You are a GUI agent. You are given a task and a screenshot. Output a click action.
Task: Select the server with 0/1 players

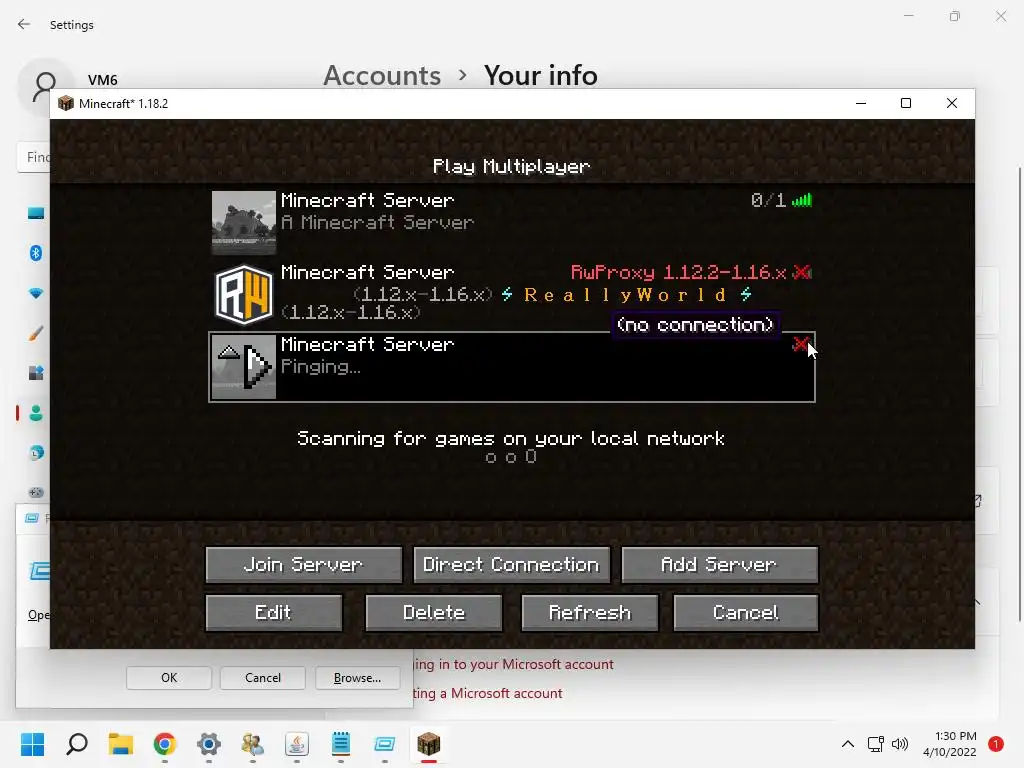click(x=512, y=222)
